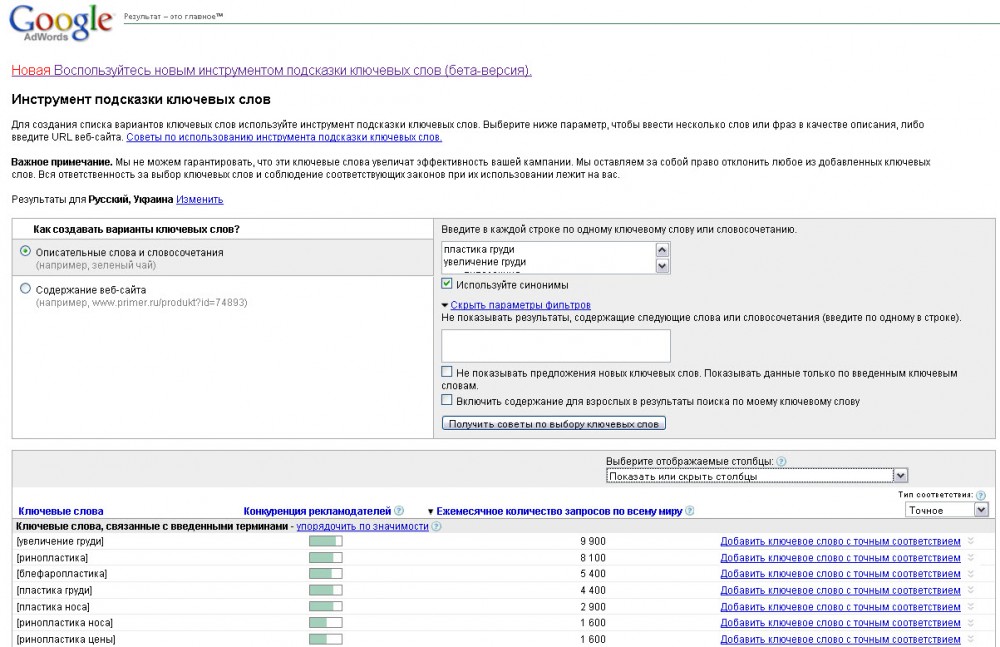Enable Включить содержание для взрослых checkbox

[446, 400]
